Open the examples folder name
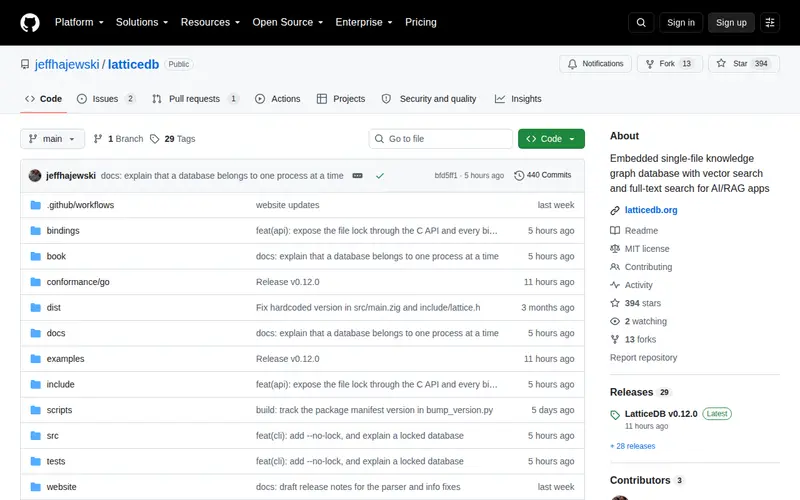The height and width of the screenshot is (500, 800). pos(65,359)
